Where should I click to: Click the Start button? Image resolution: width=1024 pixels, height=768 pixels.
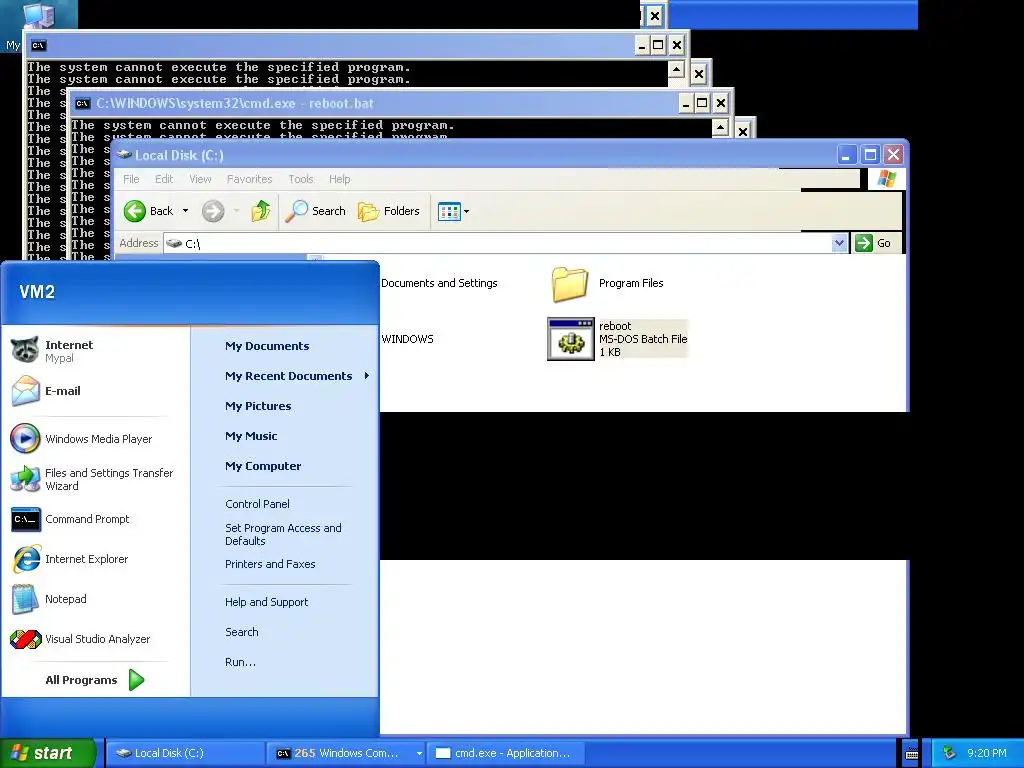(47, 753)
